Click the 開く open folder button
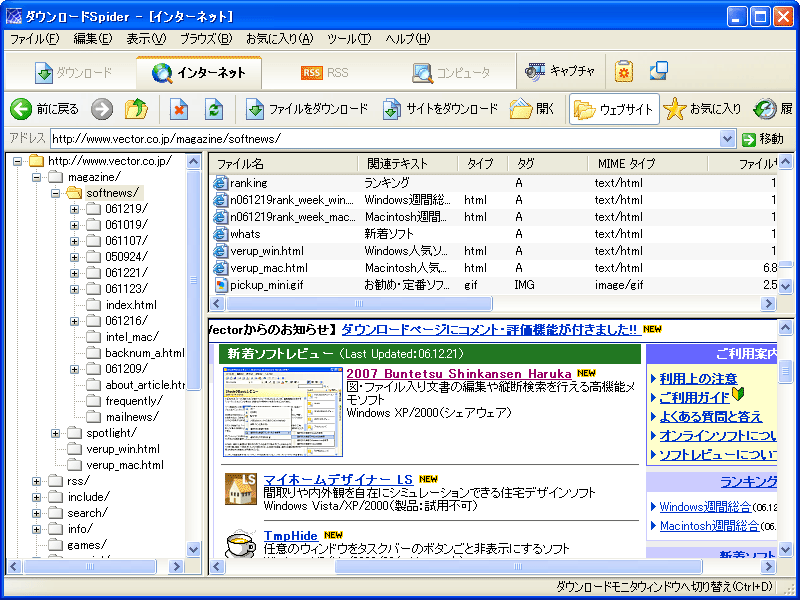Screen dimensions: 800x600 (532, 109)
